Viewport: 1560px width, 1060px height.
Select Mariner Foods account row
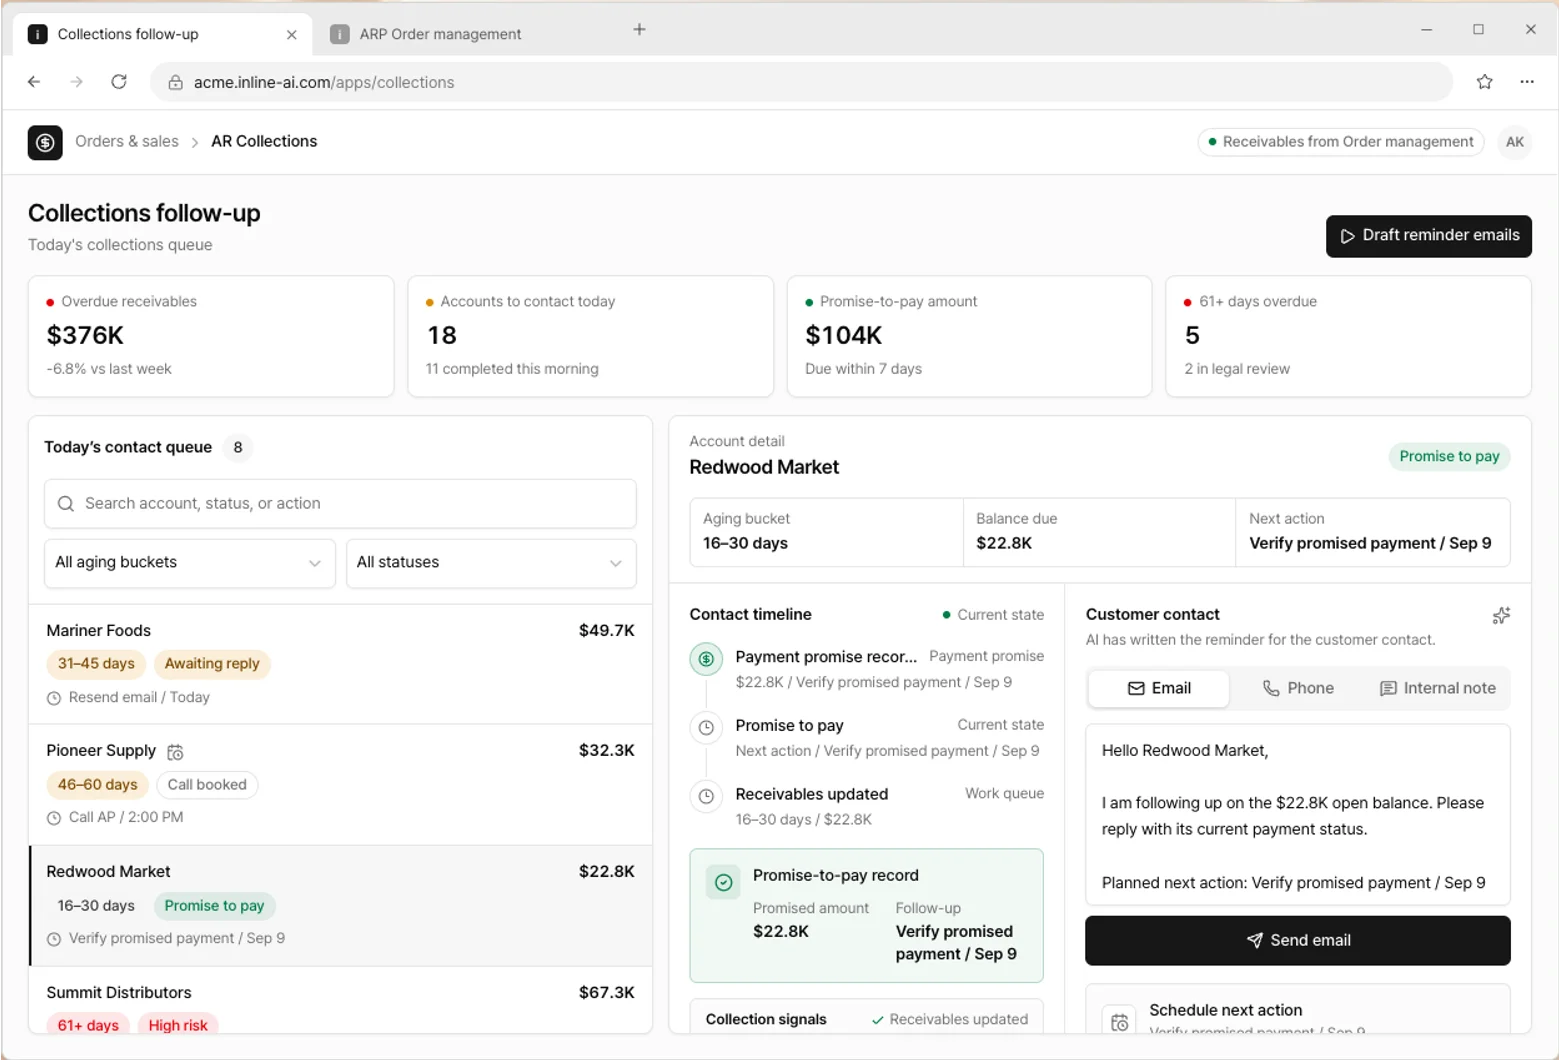pos(340,664)
